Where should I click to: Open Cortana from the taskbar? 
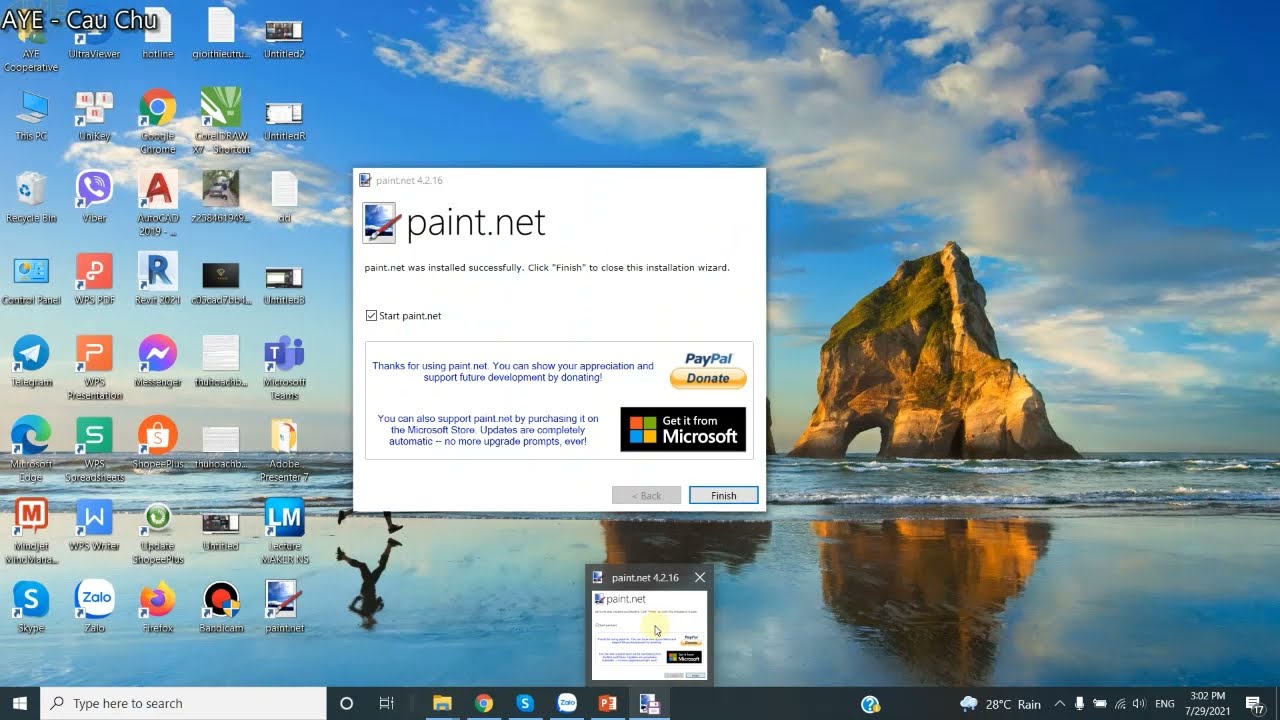(x=346, y=703)
